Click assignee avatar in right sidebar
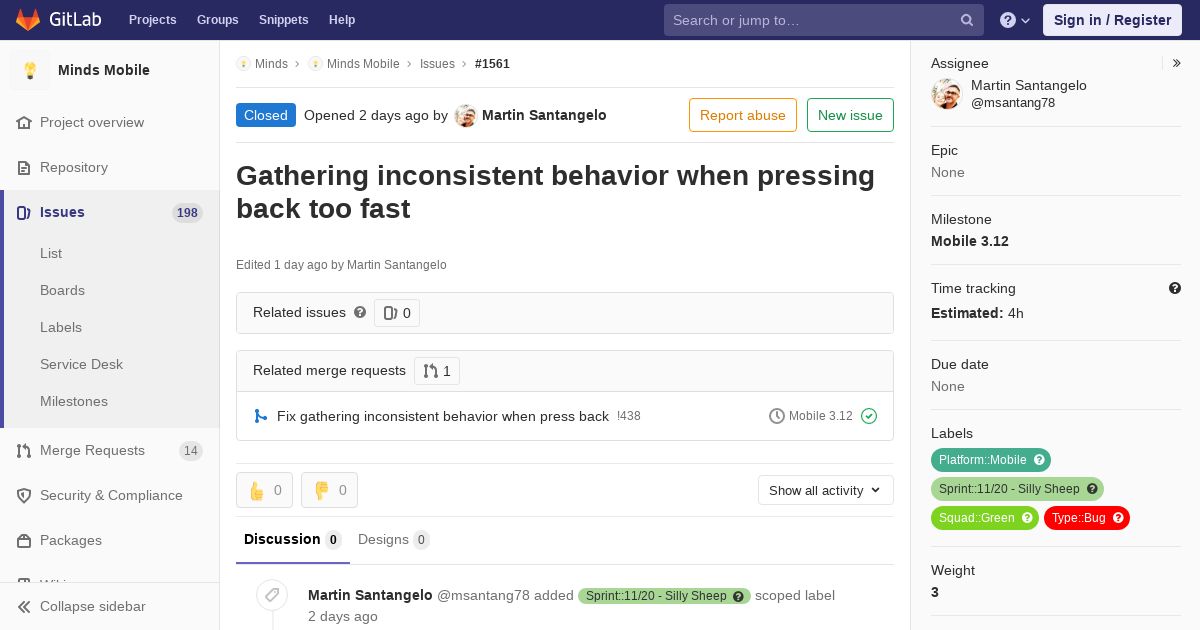 click(946, 94)
